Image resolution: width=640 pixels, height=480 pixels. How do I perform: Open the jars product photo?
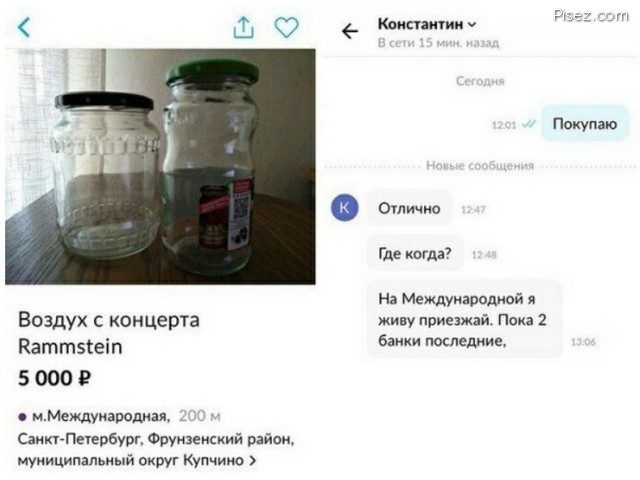[x=160, y=166]
